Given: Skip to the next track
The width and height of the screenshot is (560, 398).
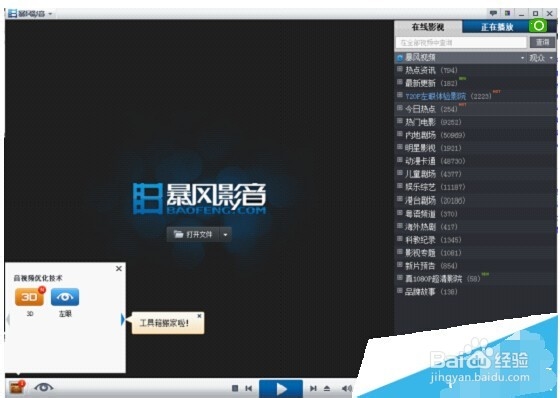Looking at the screenshot, I should pos(313,388).
